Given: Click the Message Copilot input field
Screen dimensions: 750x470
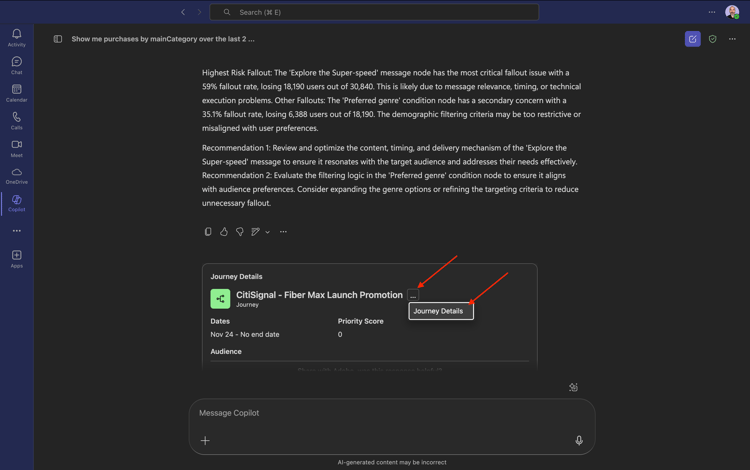Looking at the screenshot, I should (x=392, y=413).
